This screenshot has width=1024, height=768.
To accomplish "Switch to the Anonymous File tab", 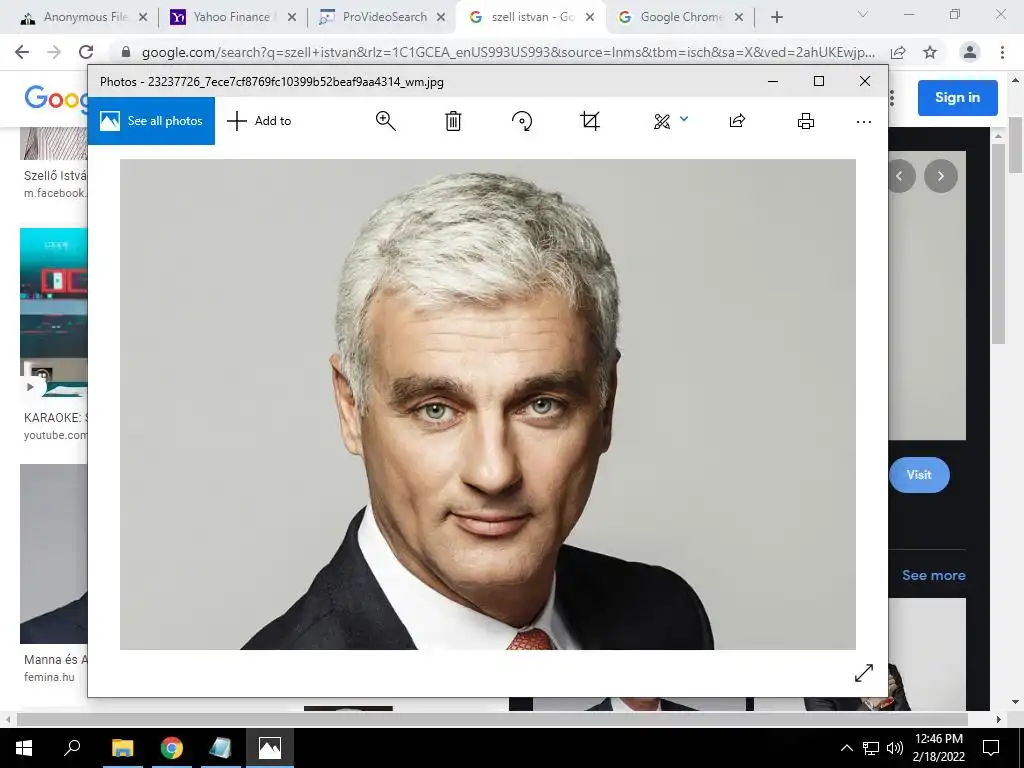I will click(x=84, y=17).
